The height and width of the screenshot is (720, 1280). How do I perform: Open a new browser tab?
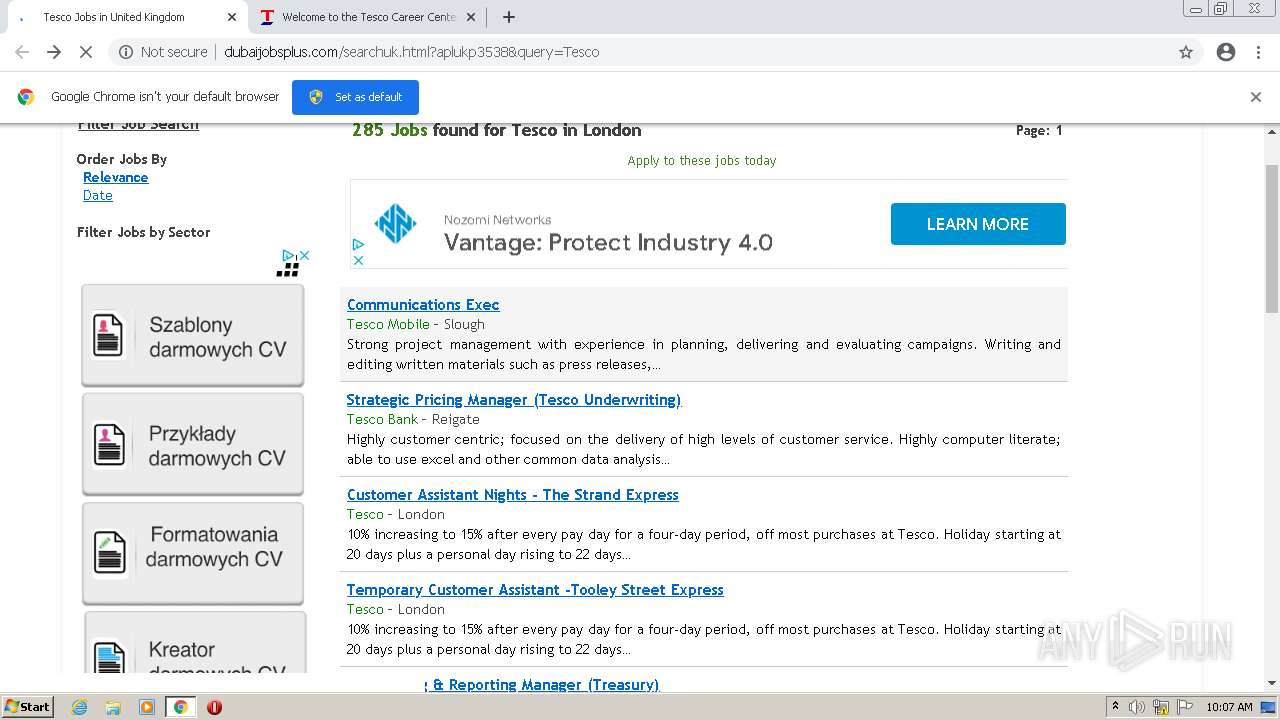(509, 17)
